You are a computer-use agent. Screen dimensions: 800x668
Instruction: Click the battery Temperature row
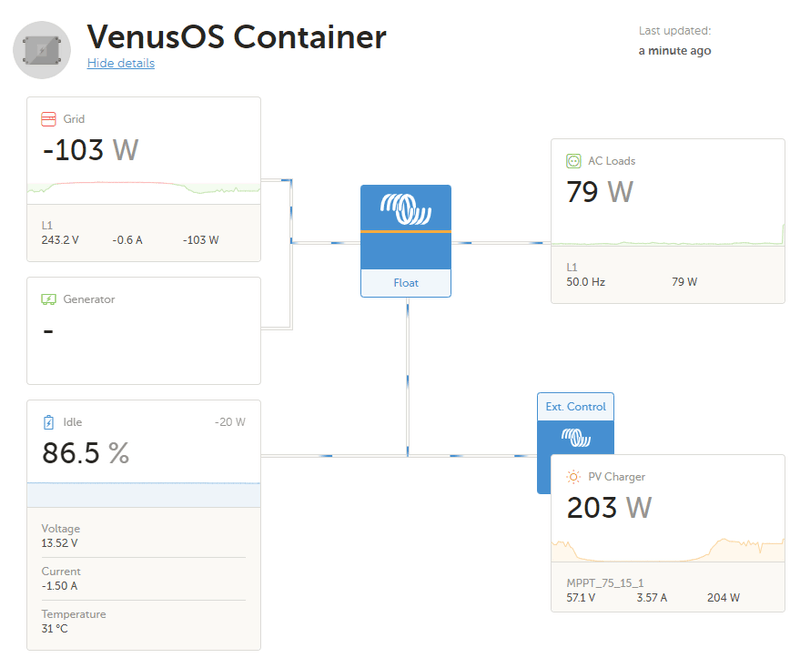(x=142, y=621)
